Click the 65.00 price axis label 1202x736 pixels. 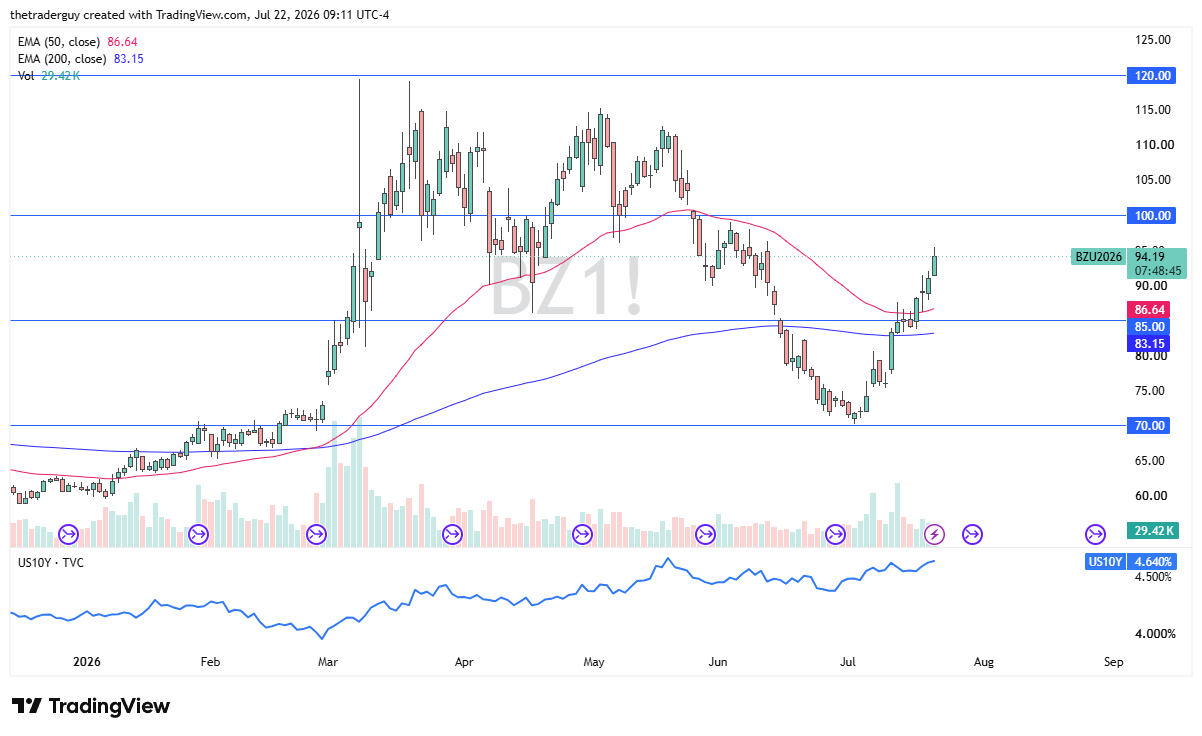[x=1152, y=461]
